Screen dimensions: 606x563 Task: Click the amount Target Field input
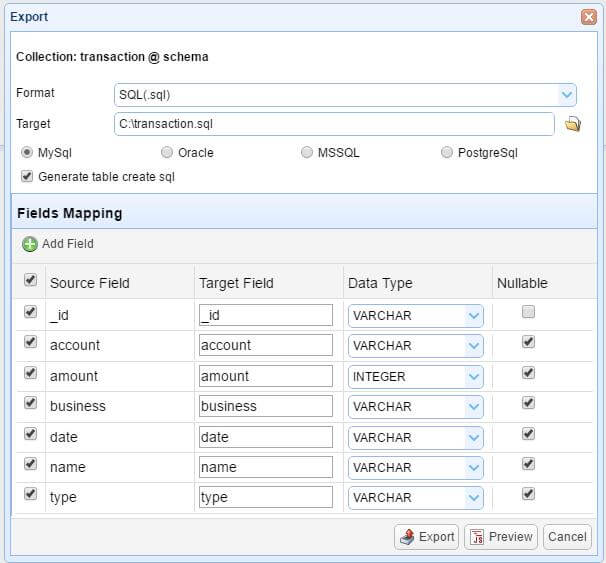coord(266,376)
